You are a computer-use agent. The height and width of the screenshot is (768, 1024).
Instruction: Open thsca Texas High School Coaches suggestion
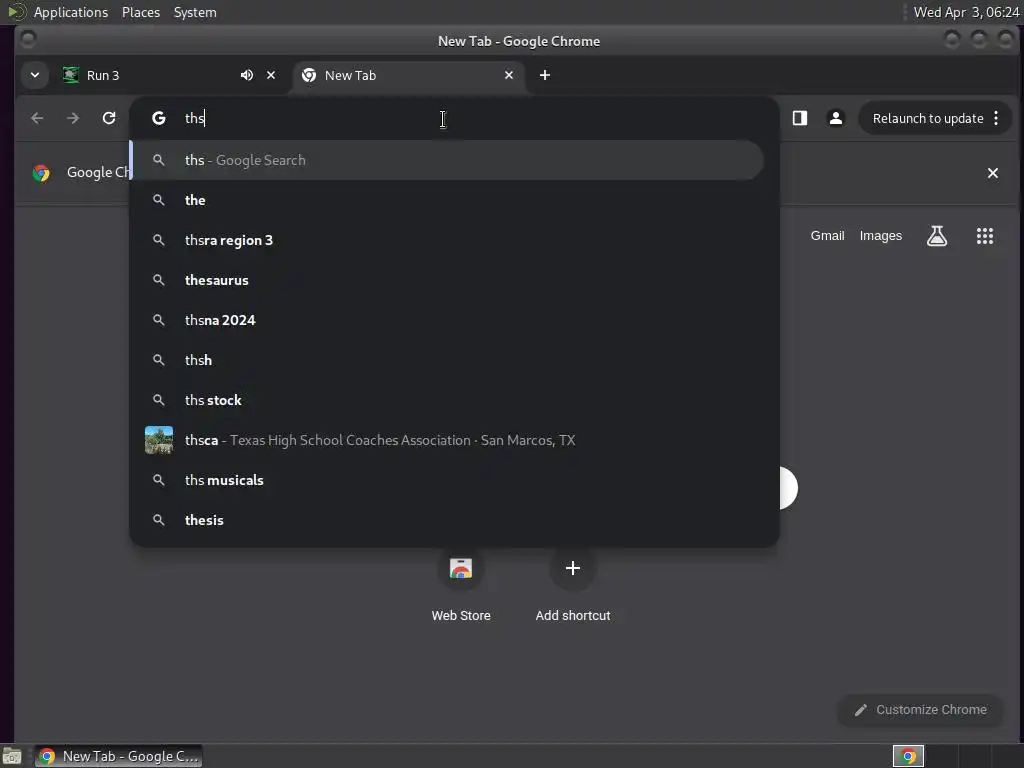[447, 440]
